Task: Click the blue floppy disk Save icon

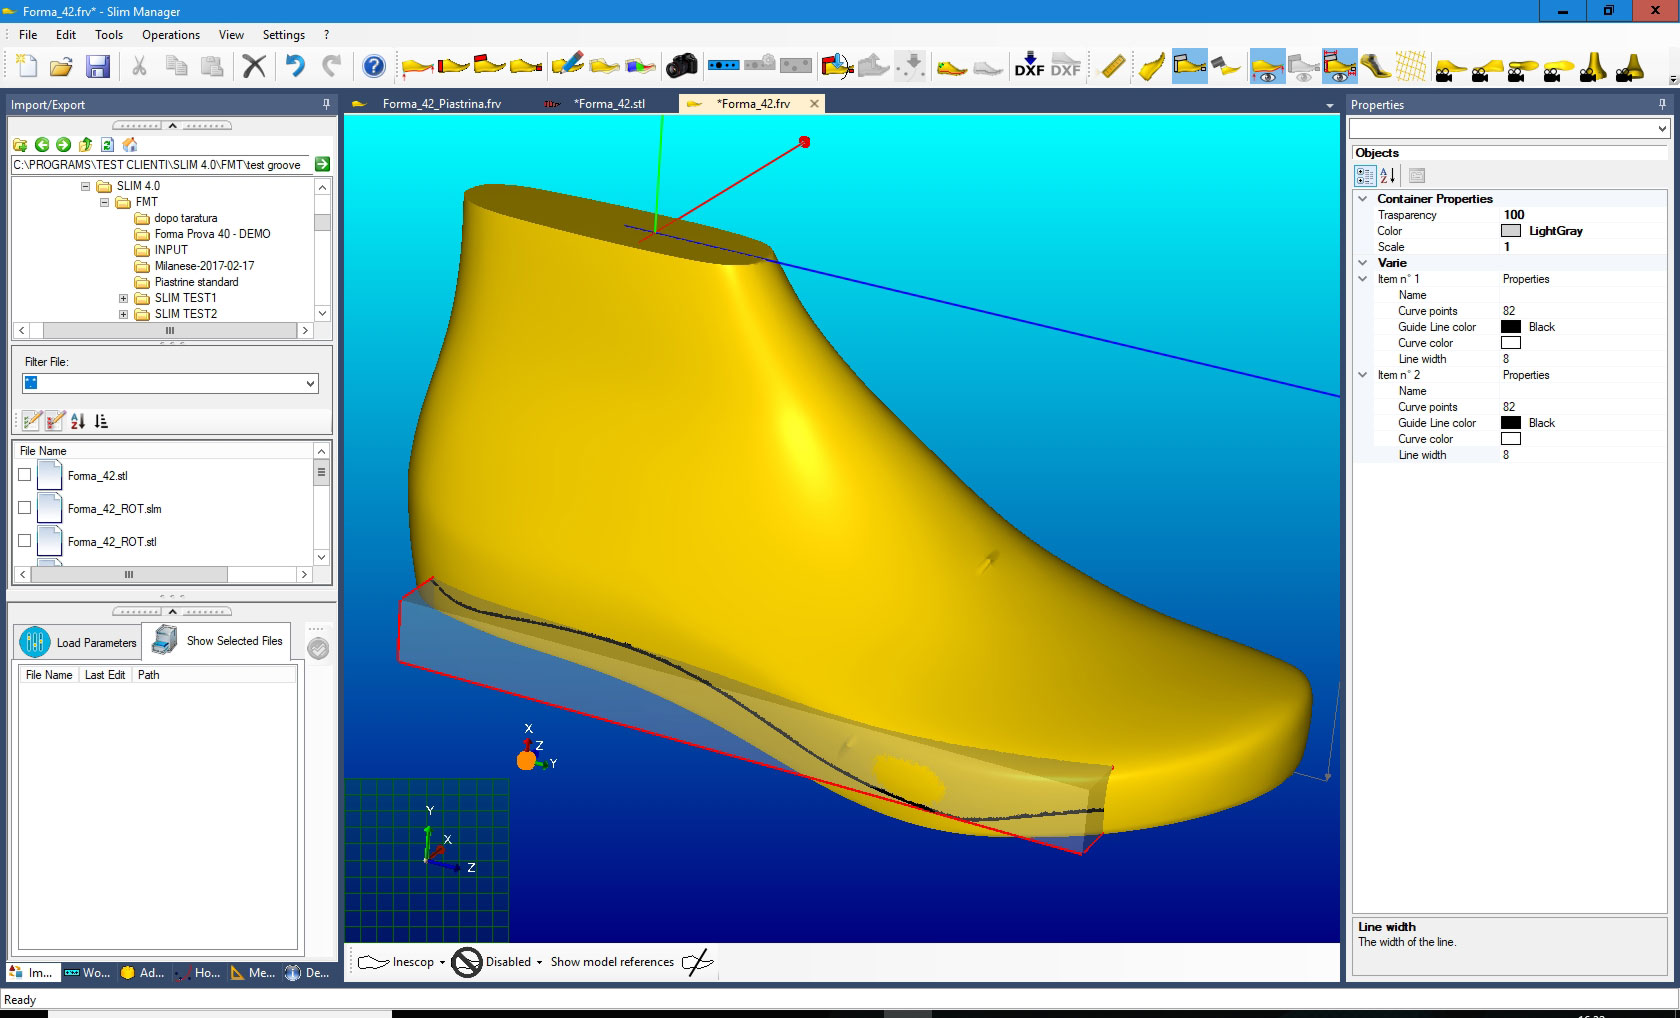Action: (97, 66)
